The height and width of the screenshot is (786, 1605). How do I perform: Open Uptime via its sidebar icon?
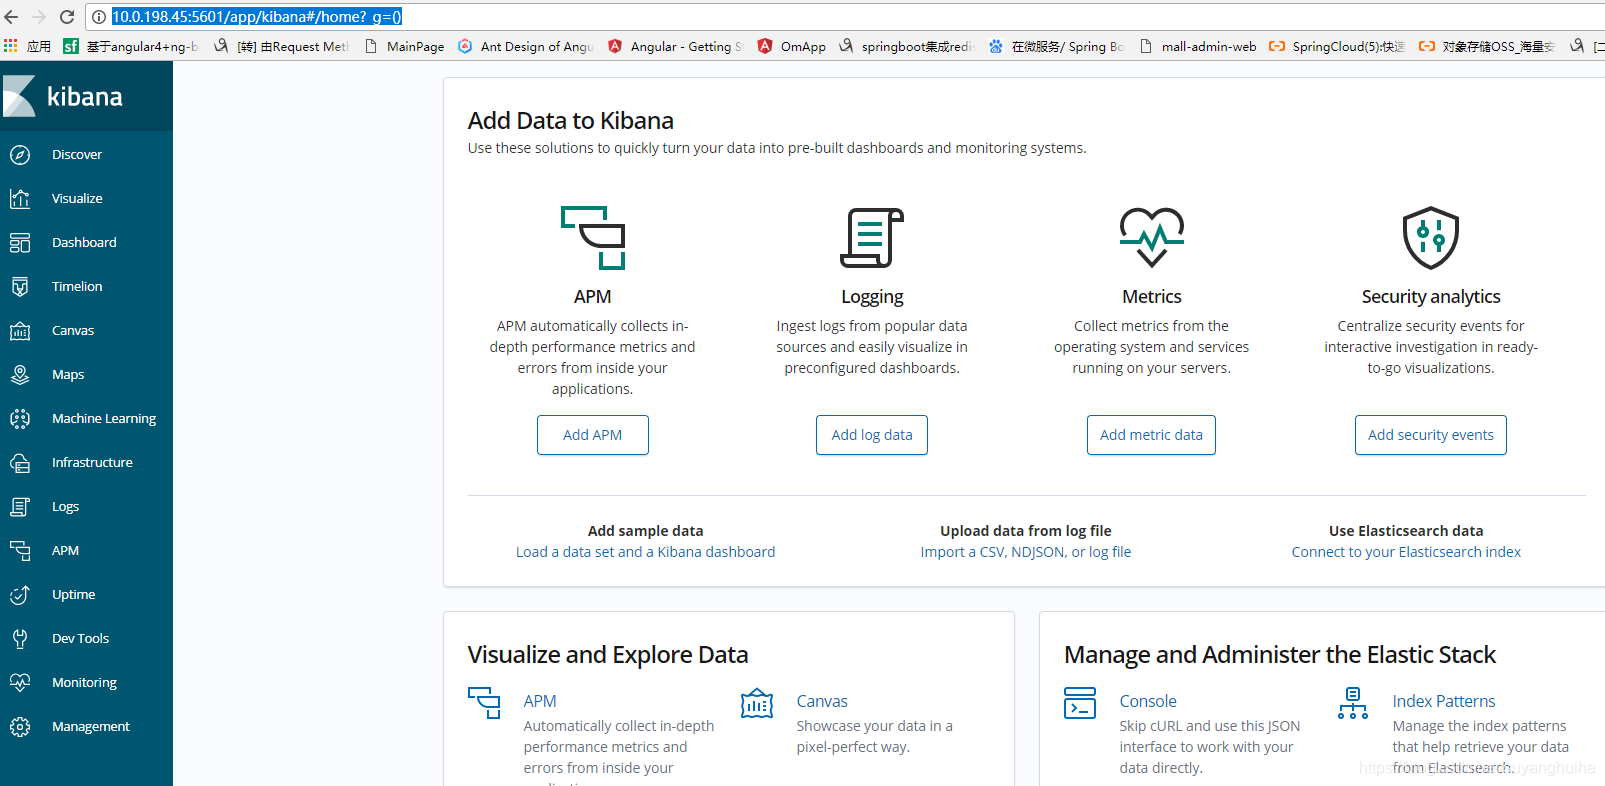click(20, 595)
